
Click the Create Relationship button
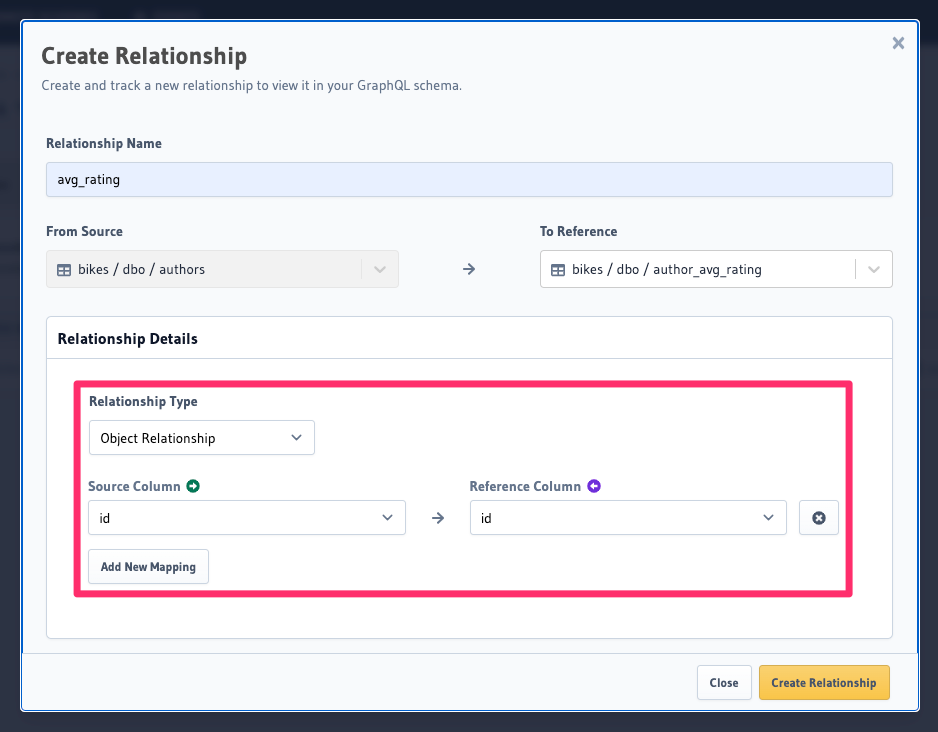824,682
